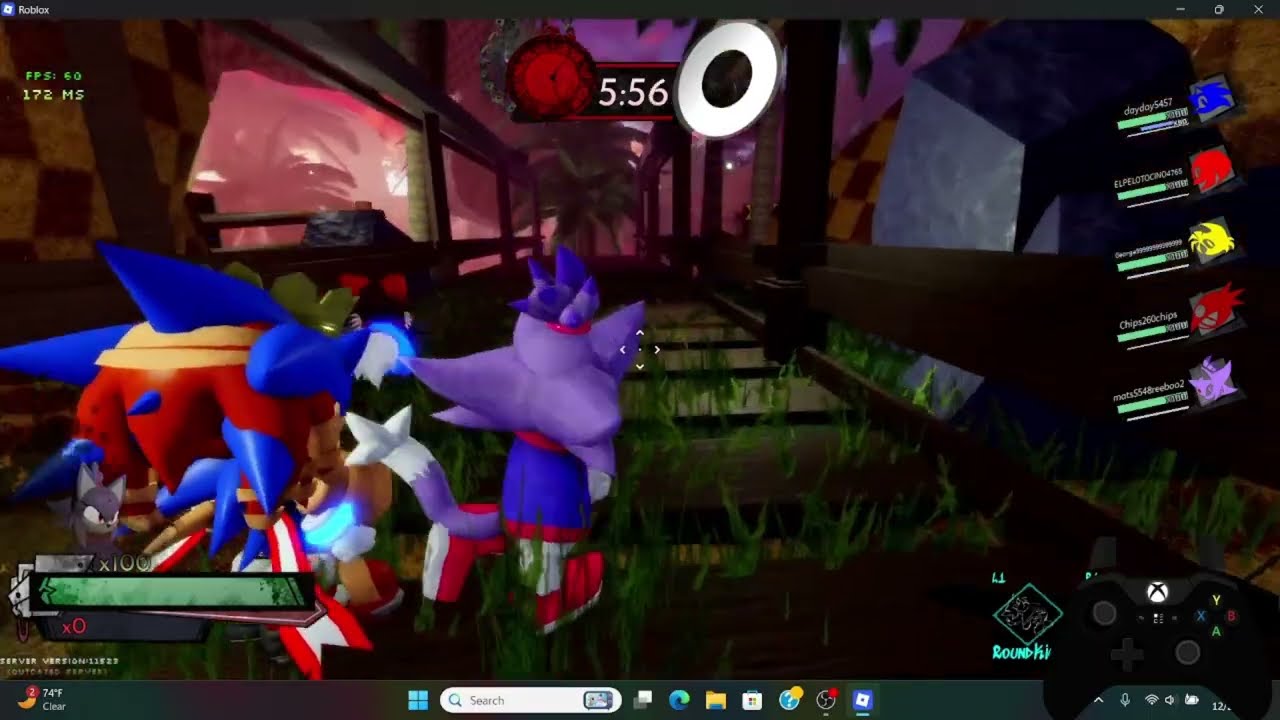
Task: Click the red B button on controller overlay
Action: (x=1231, y=616)
